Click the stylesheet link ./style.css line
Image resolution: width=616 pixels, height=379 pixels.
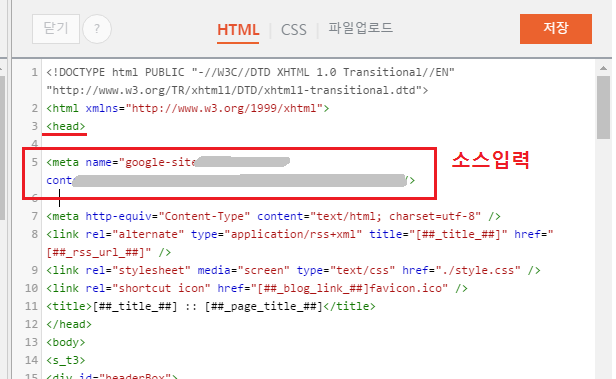293,271
